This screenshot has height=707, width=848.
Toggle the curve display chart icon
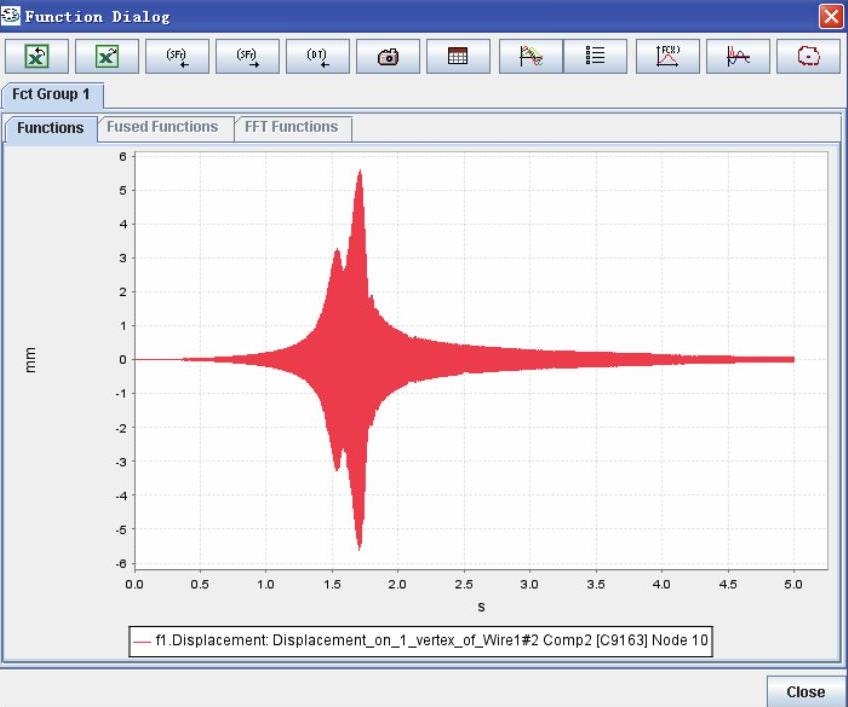pos(530,57)
